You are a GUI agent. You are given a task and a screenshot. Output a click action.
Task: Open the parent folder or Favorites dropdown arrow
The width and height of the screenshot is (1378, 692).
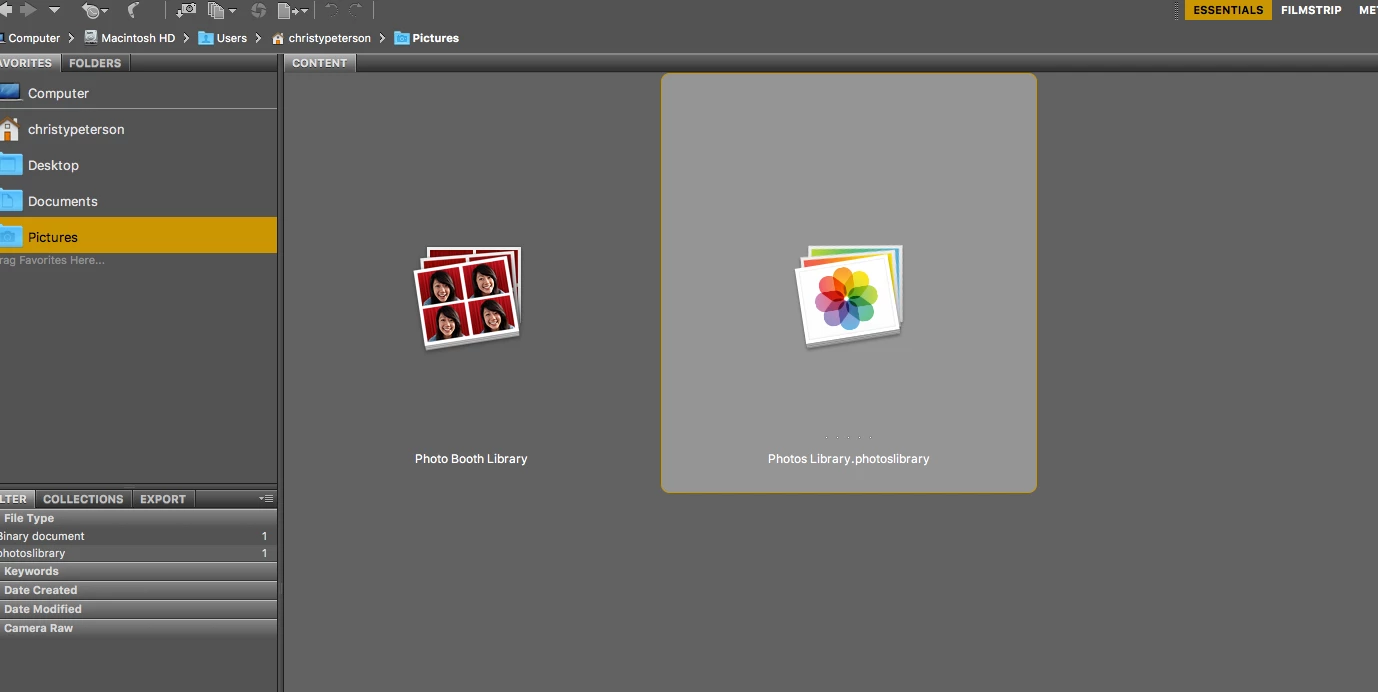[x=55, y=10]
